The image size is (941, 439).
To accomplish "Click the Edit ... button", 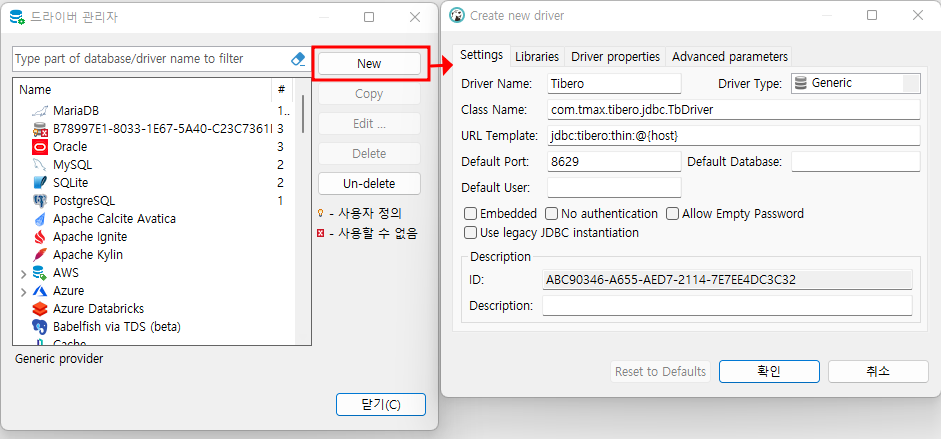I will tap(369, 124).
